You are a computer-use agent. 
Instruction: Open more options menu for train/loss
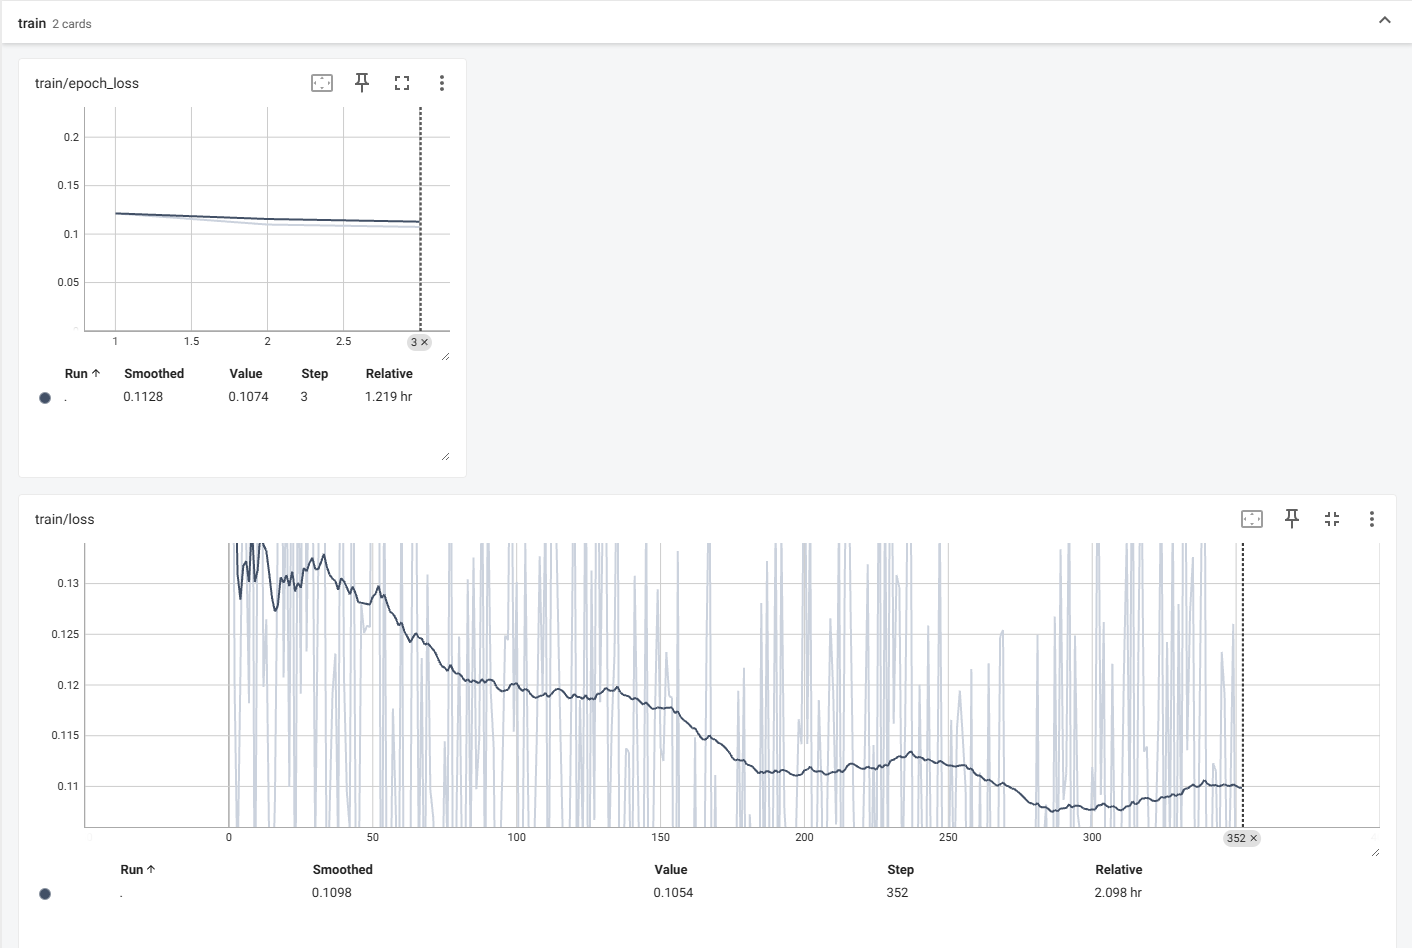(x=1372, y=519)
